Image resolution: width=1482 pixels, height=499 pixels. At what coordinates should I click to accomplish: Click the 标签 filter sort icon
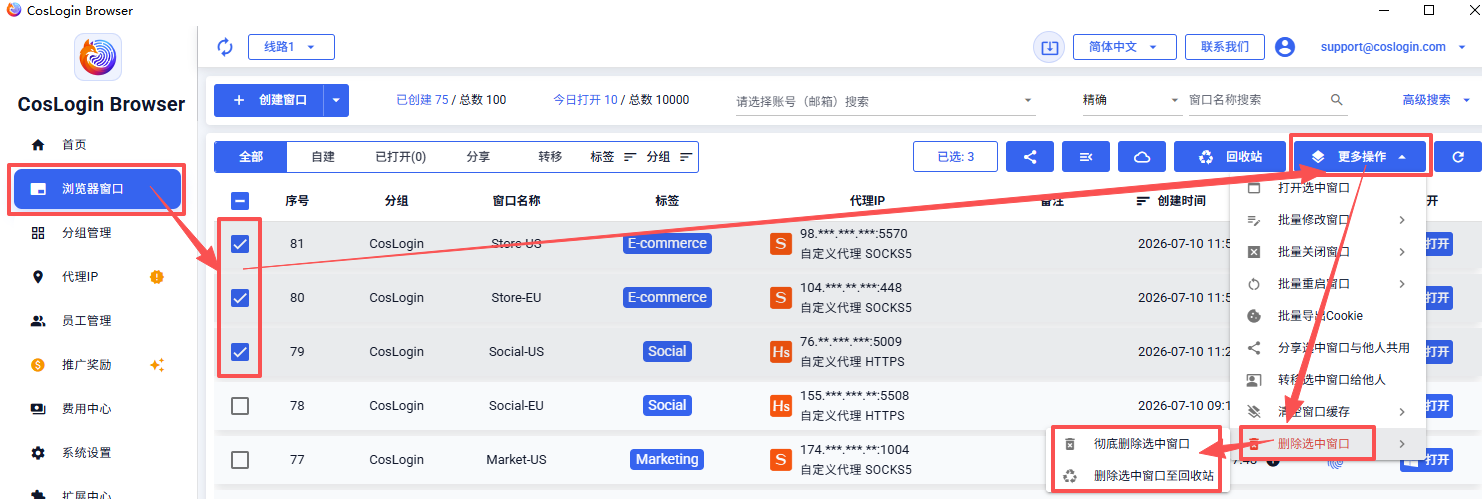(630, 157)
